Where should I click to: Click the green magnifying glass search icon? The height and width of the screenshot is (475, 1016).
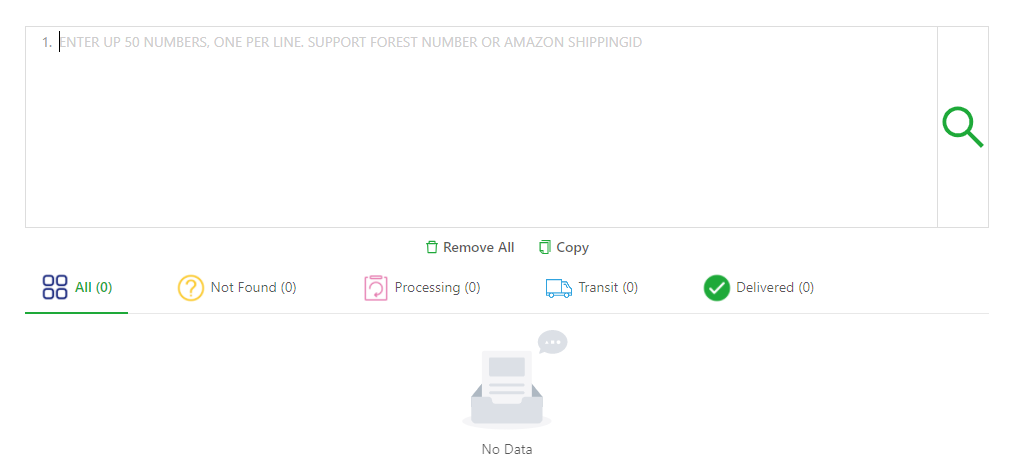point(963,127)
